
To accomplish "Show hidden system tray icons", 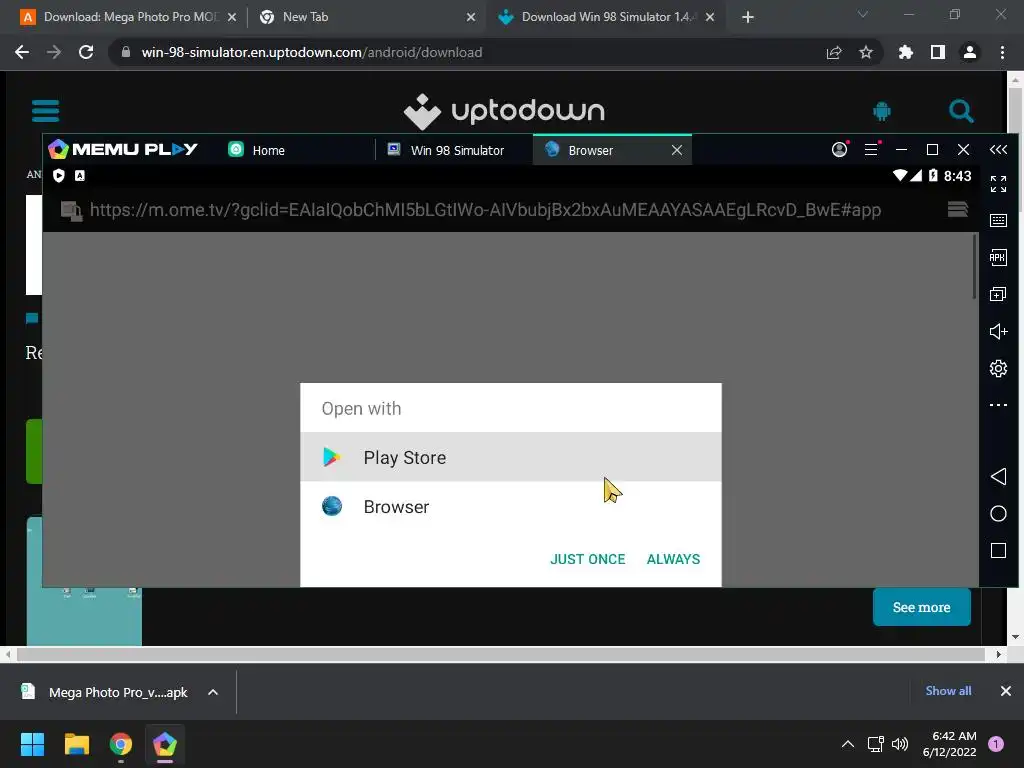I will point(848,744).
